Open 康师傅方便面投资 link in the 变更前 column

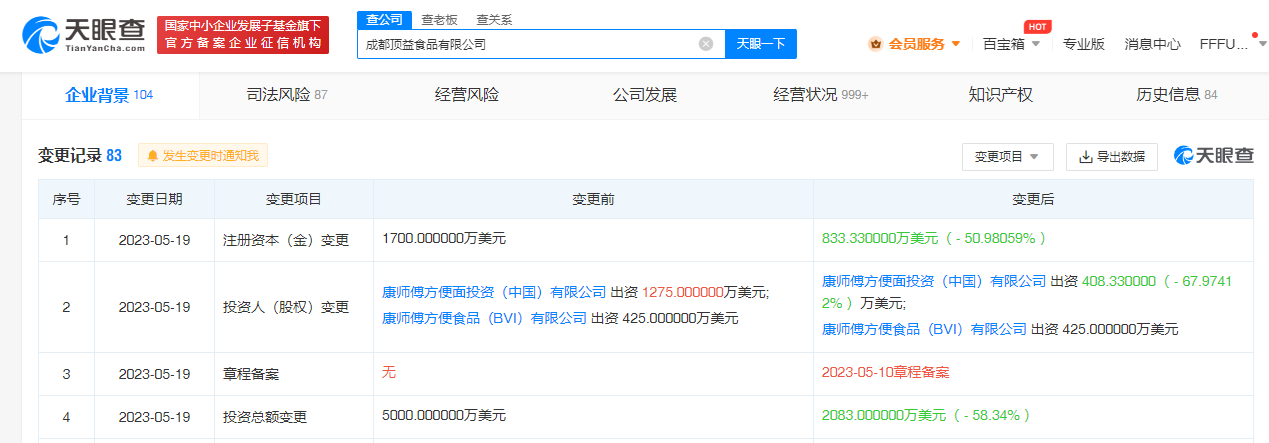[494, 292]
